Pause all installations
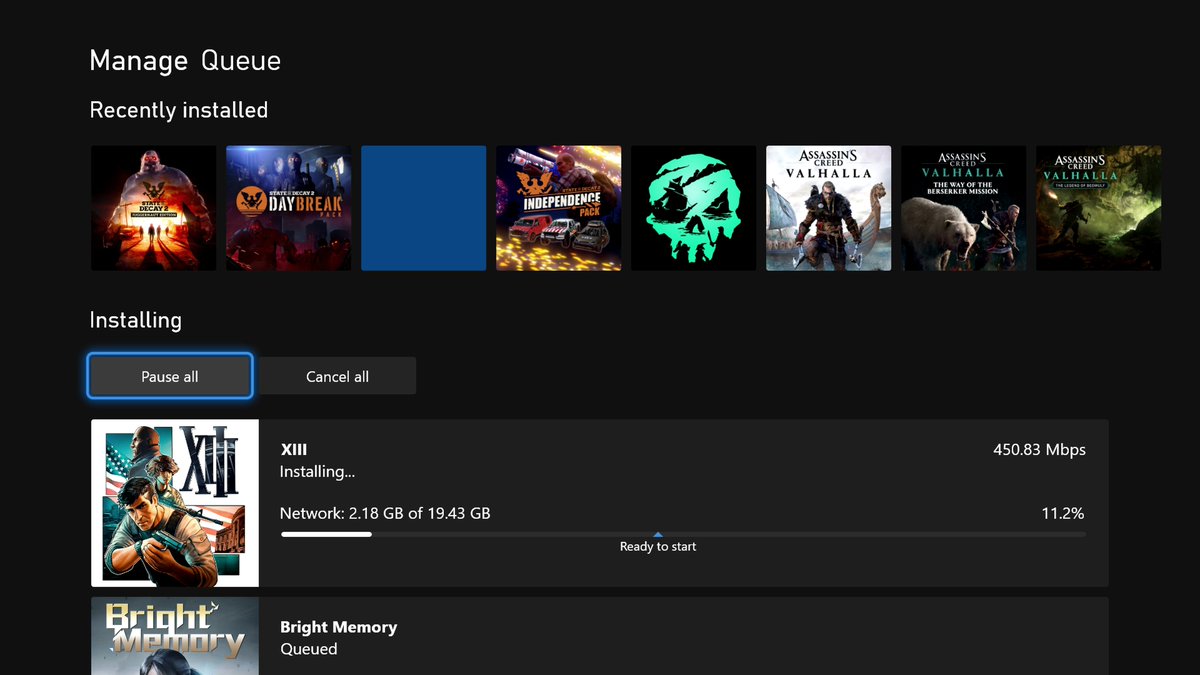Viewport: 1200px width, 675px height. coord(170,376)
